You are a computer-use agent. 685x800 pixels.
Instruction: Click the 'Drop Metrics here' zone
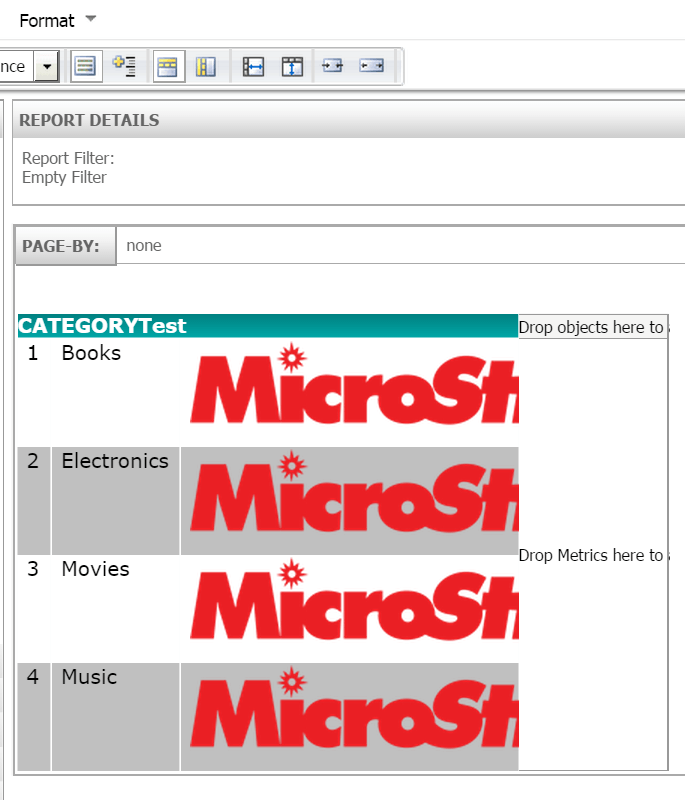(593, 555)
